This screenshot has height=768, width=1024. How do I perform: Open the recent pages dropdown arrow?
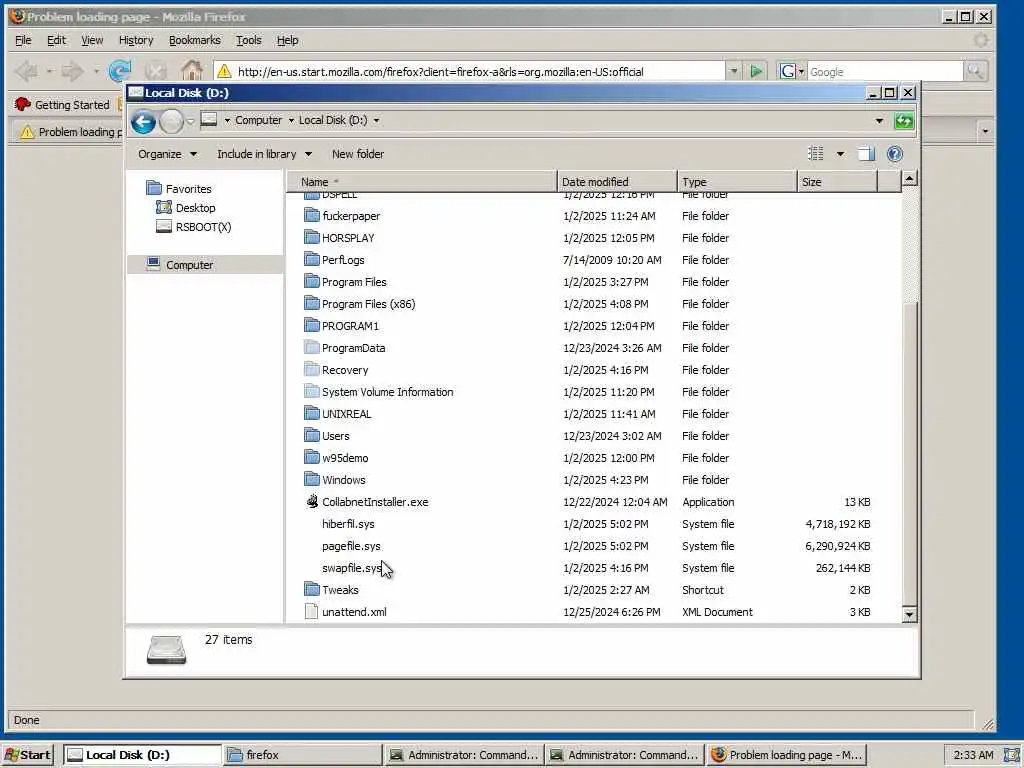point(190,121)
